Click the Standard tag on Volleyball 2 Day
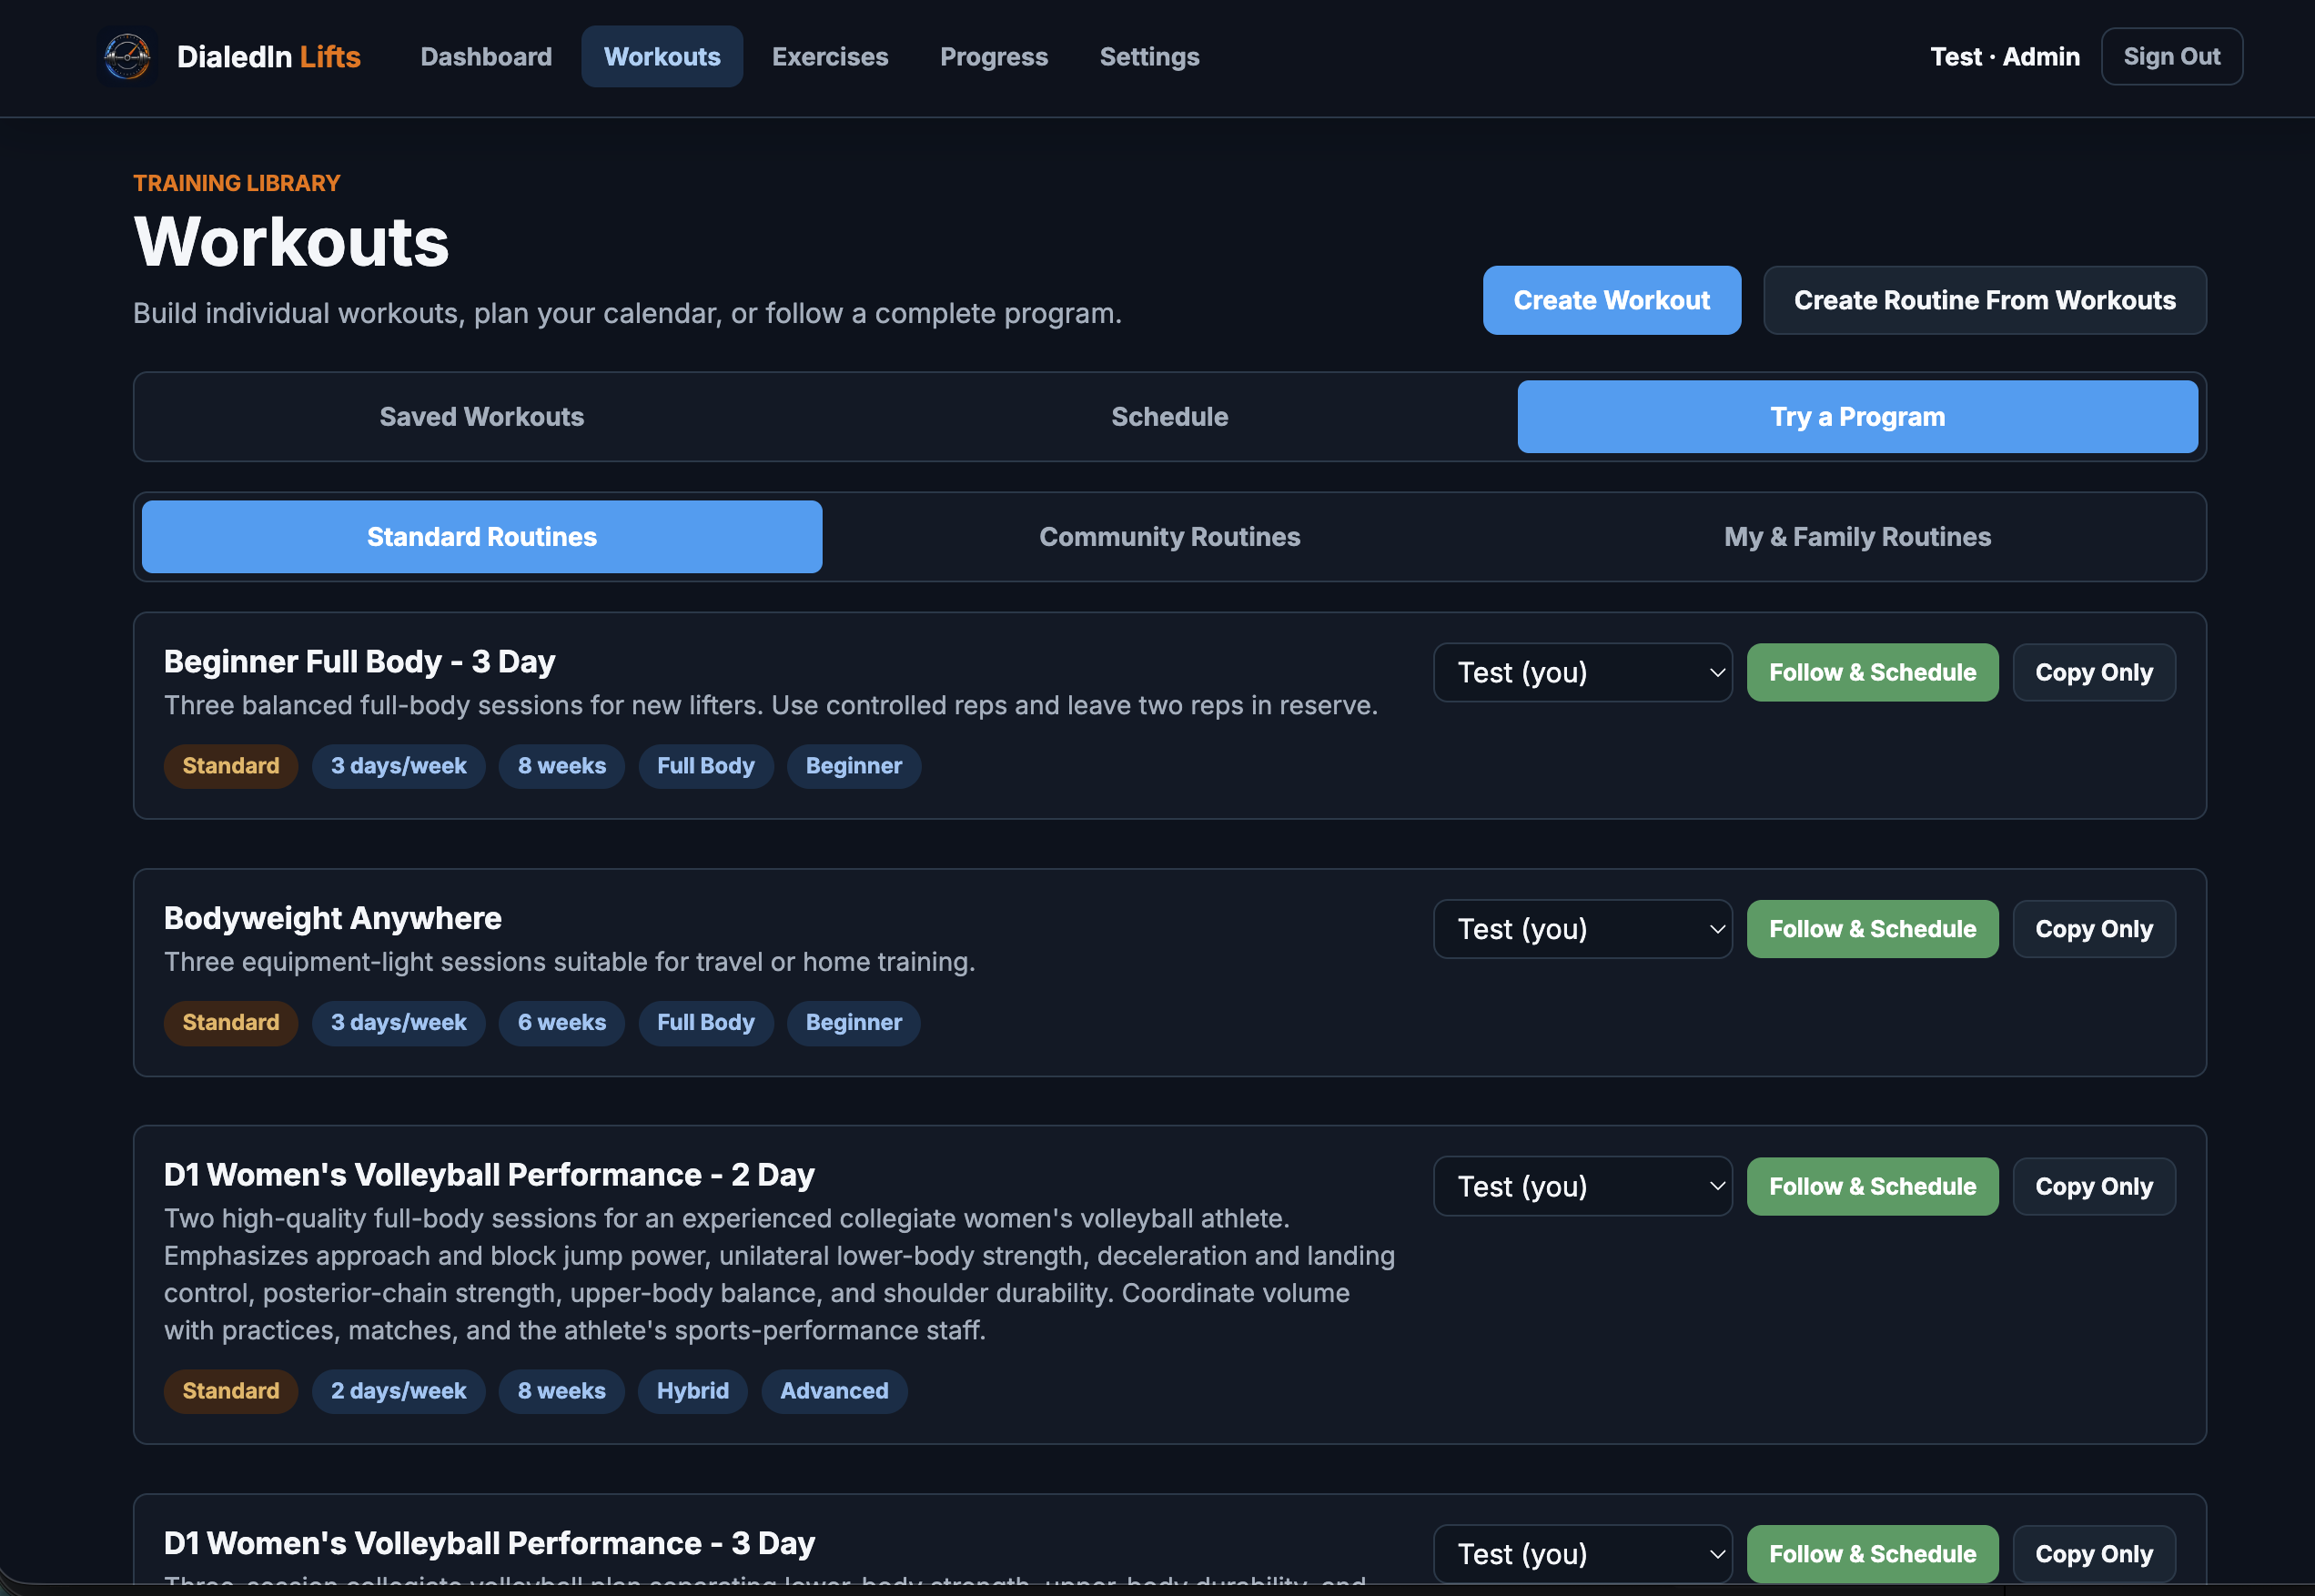The width and height of the screenshot is (2315, 1596). tap(231, 1391)
